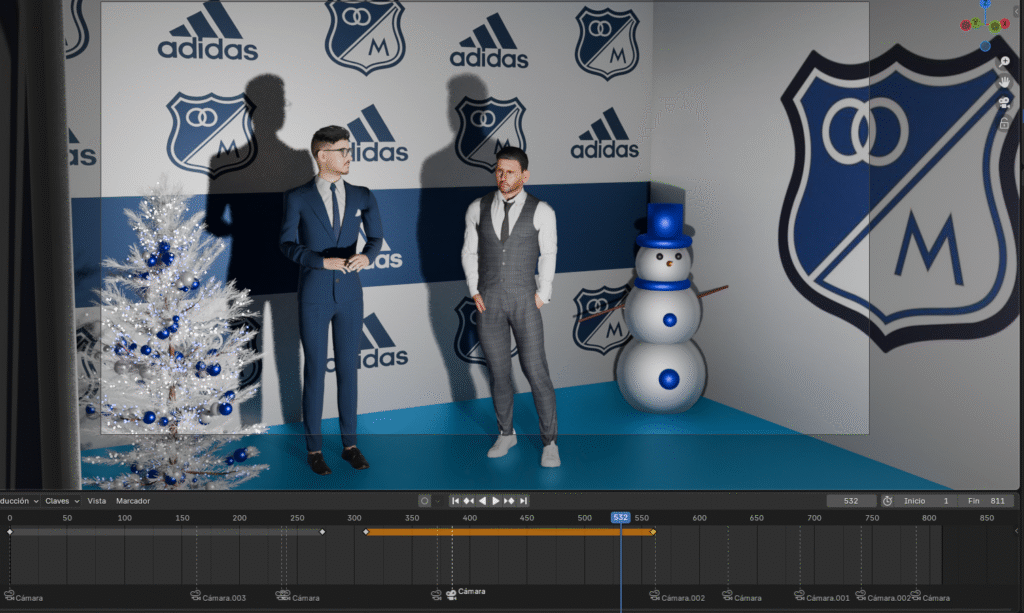Click the pan hand icon in viewport
The height and width of the screenshot is (613, 1024).
(1004, 83)
